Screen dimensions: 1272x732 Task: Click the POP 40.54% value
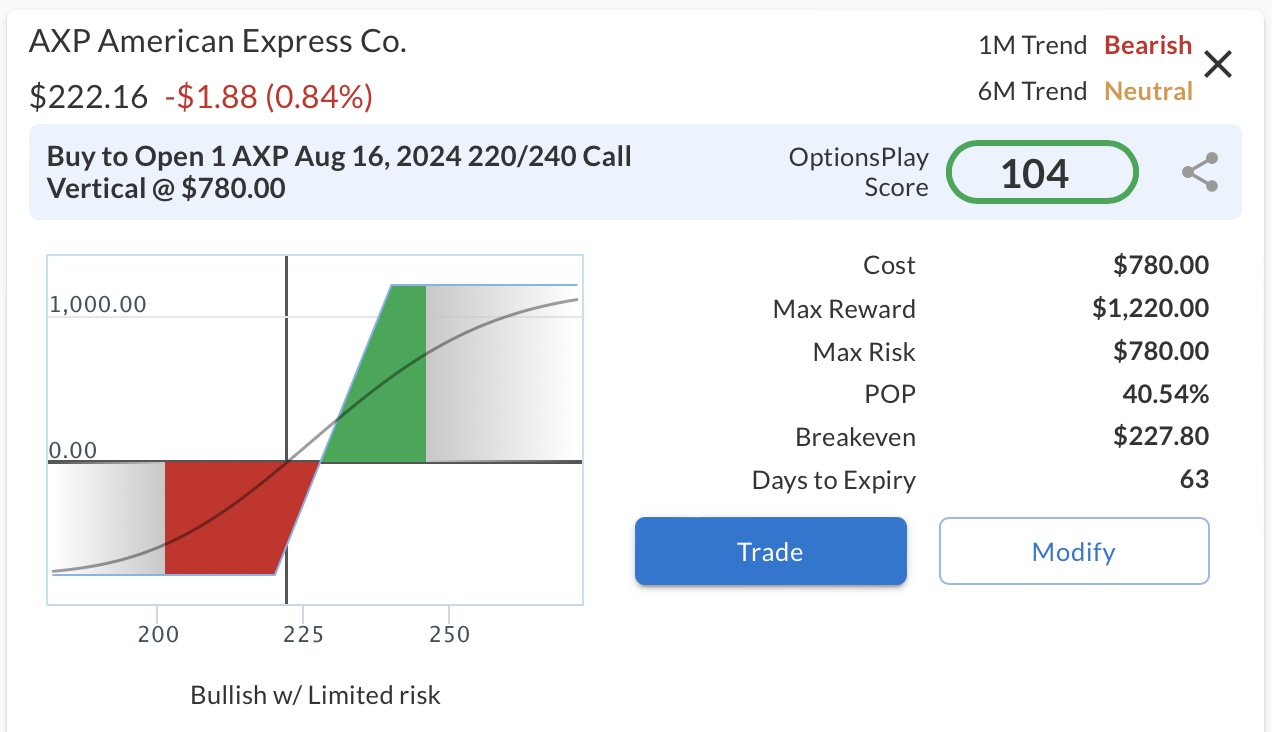coord(1165,394)
